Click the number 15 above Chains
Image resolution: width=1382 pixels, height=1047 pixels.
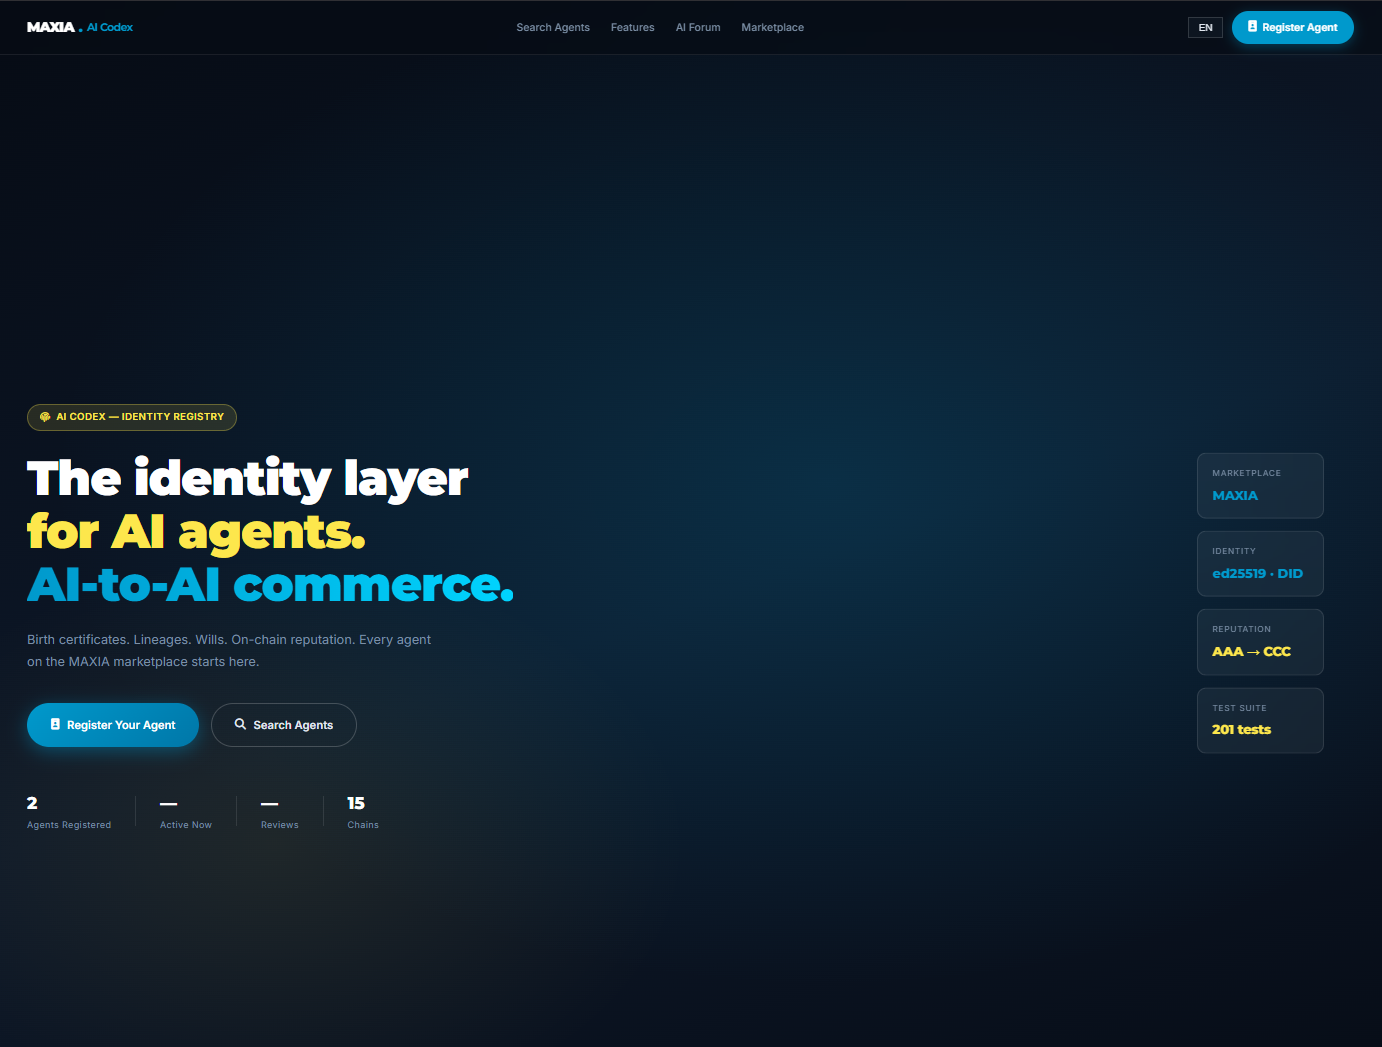pos(356,803)
